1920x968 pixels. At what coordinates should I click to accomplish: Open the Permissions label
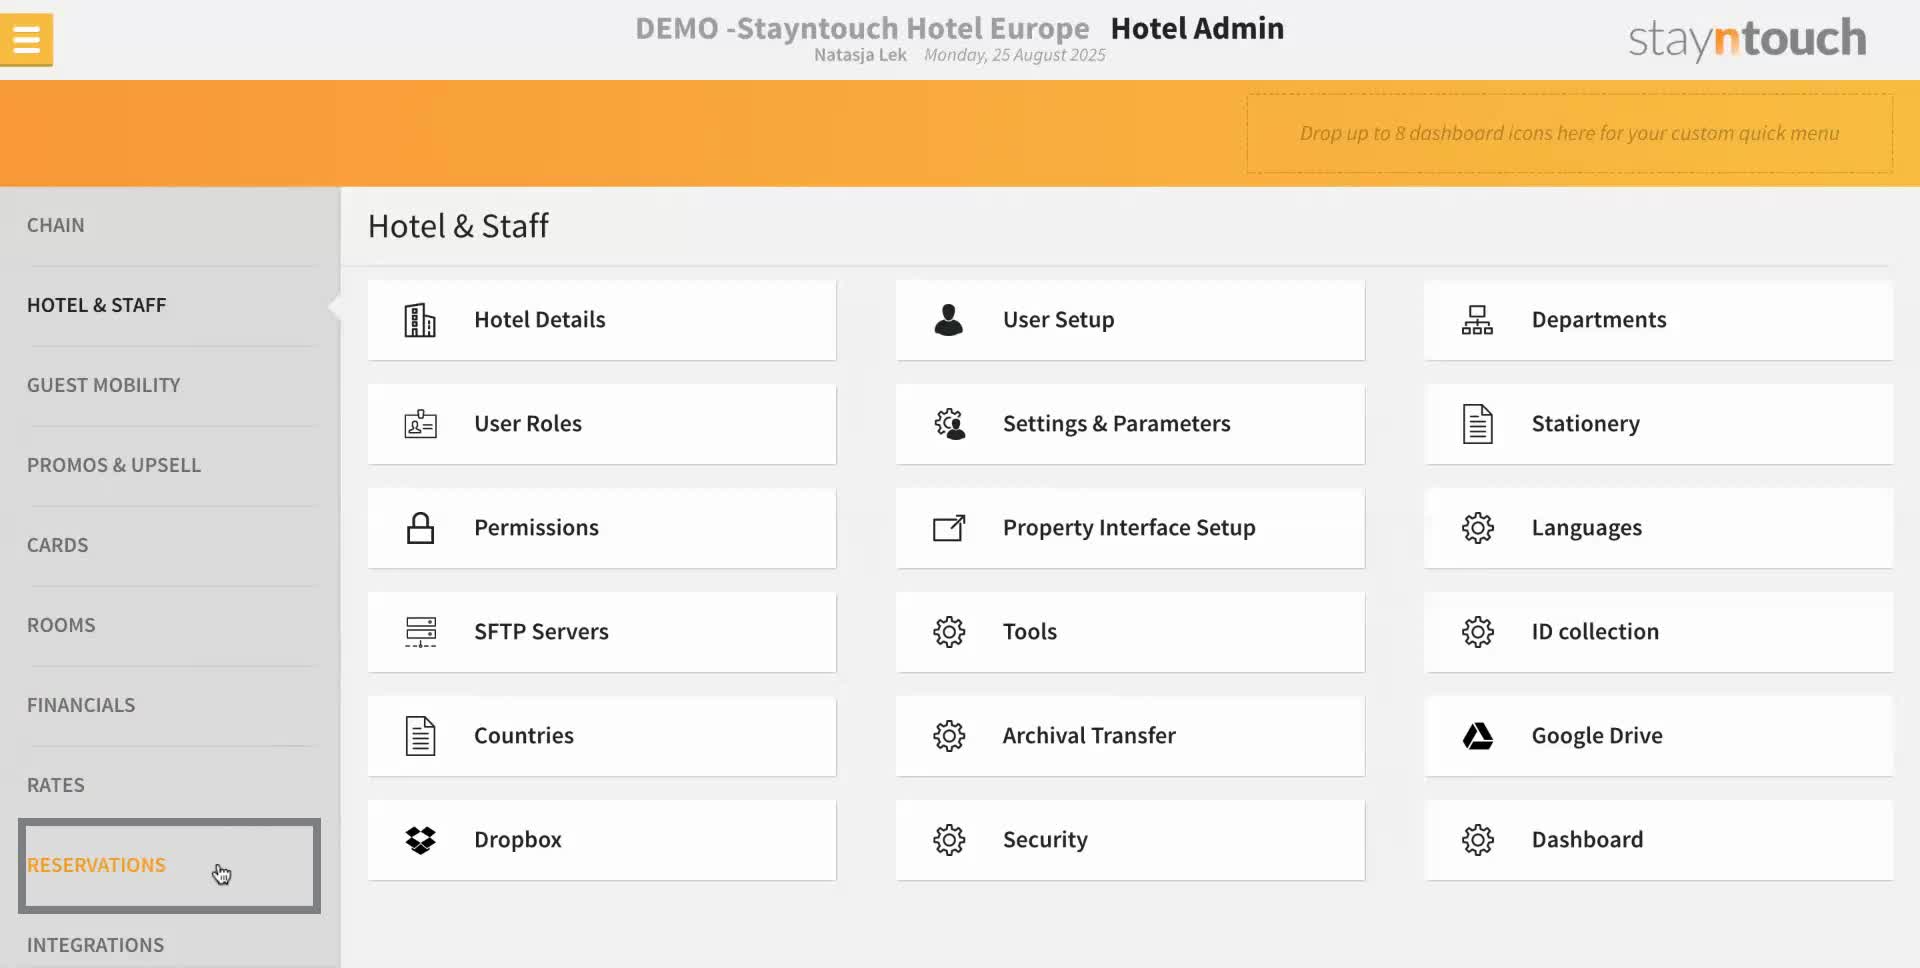536,528
